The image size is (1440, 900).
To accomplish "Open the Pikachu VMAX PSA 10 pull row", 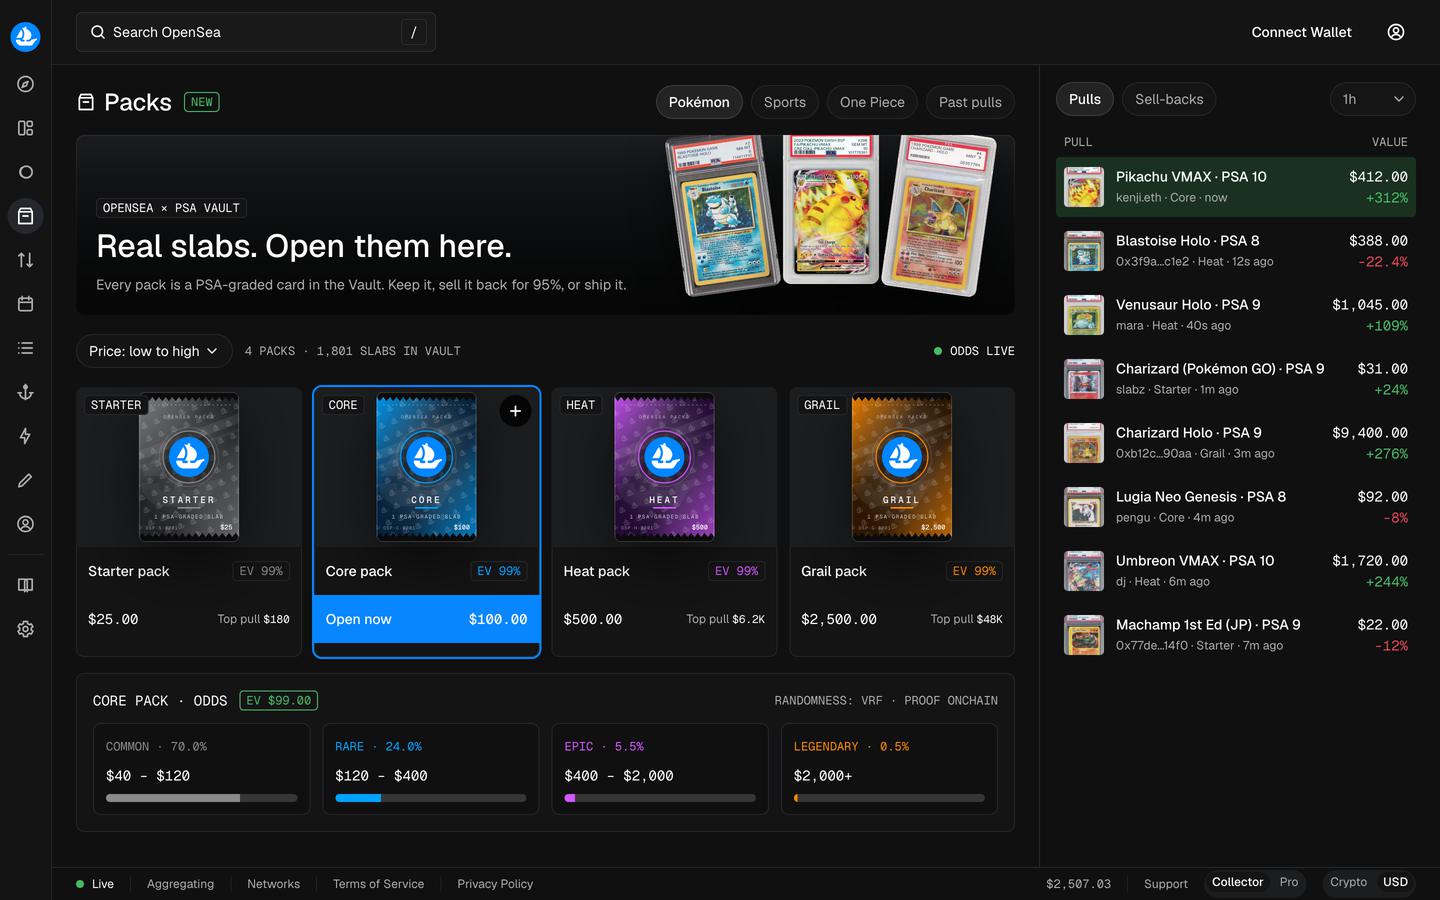I will point(1236,187).
